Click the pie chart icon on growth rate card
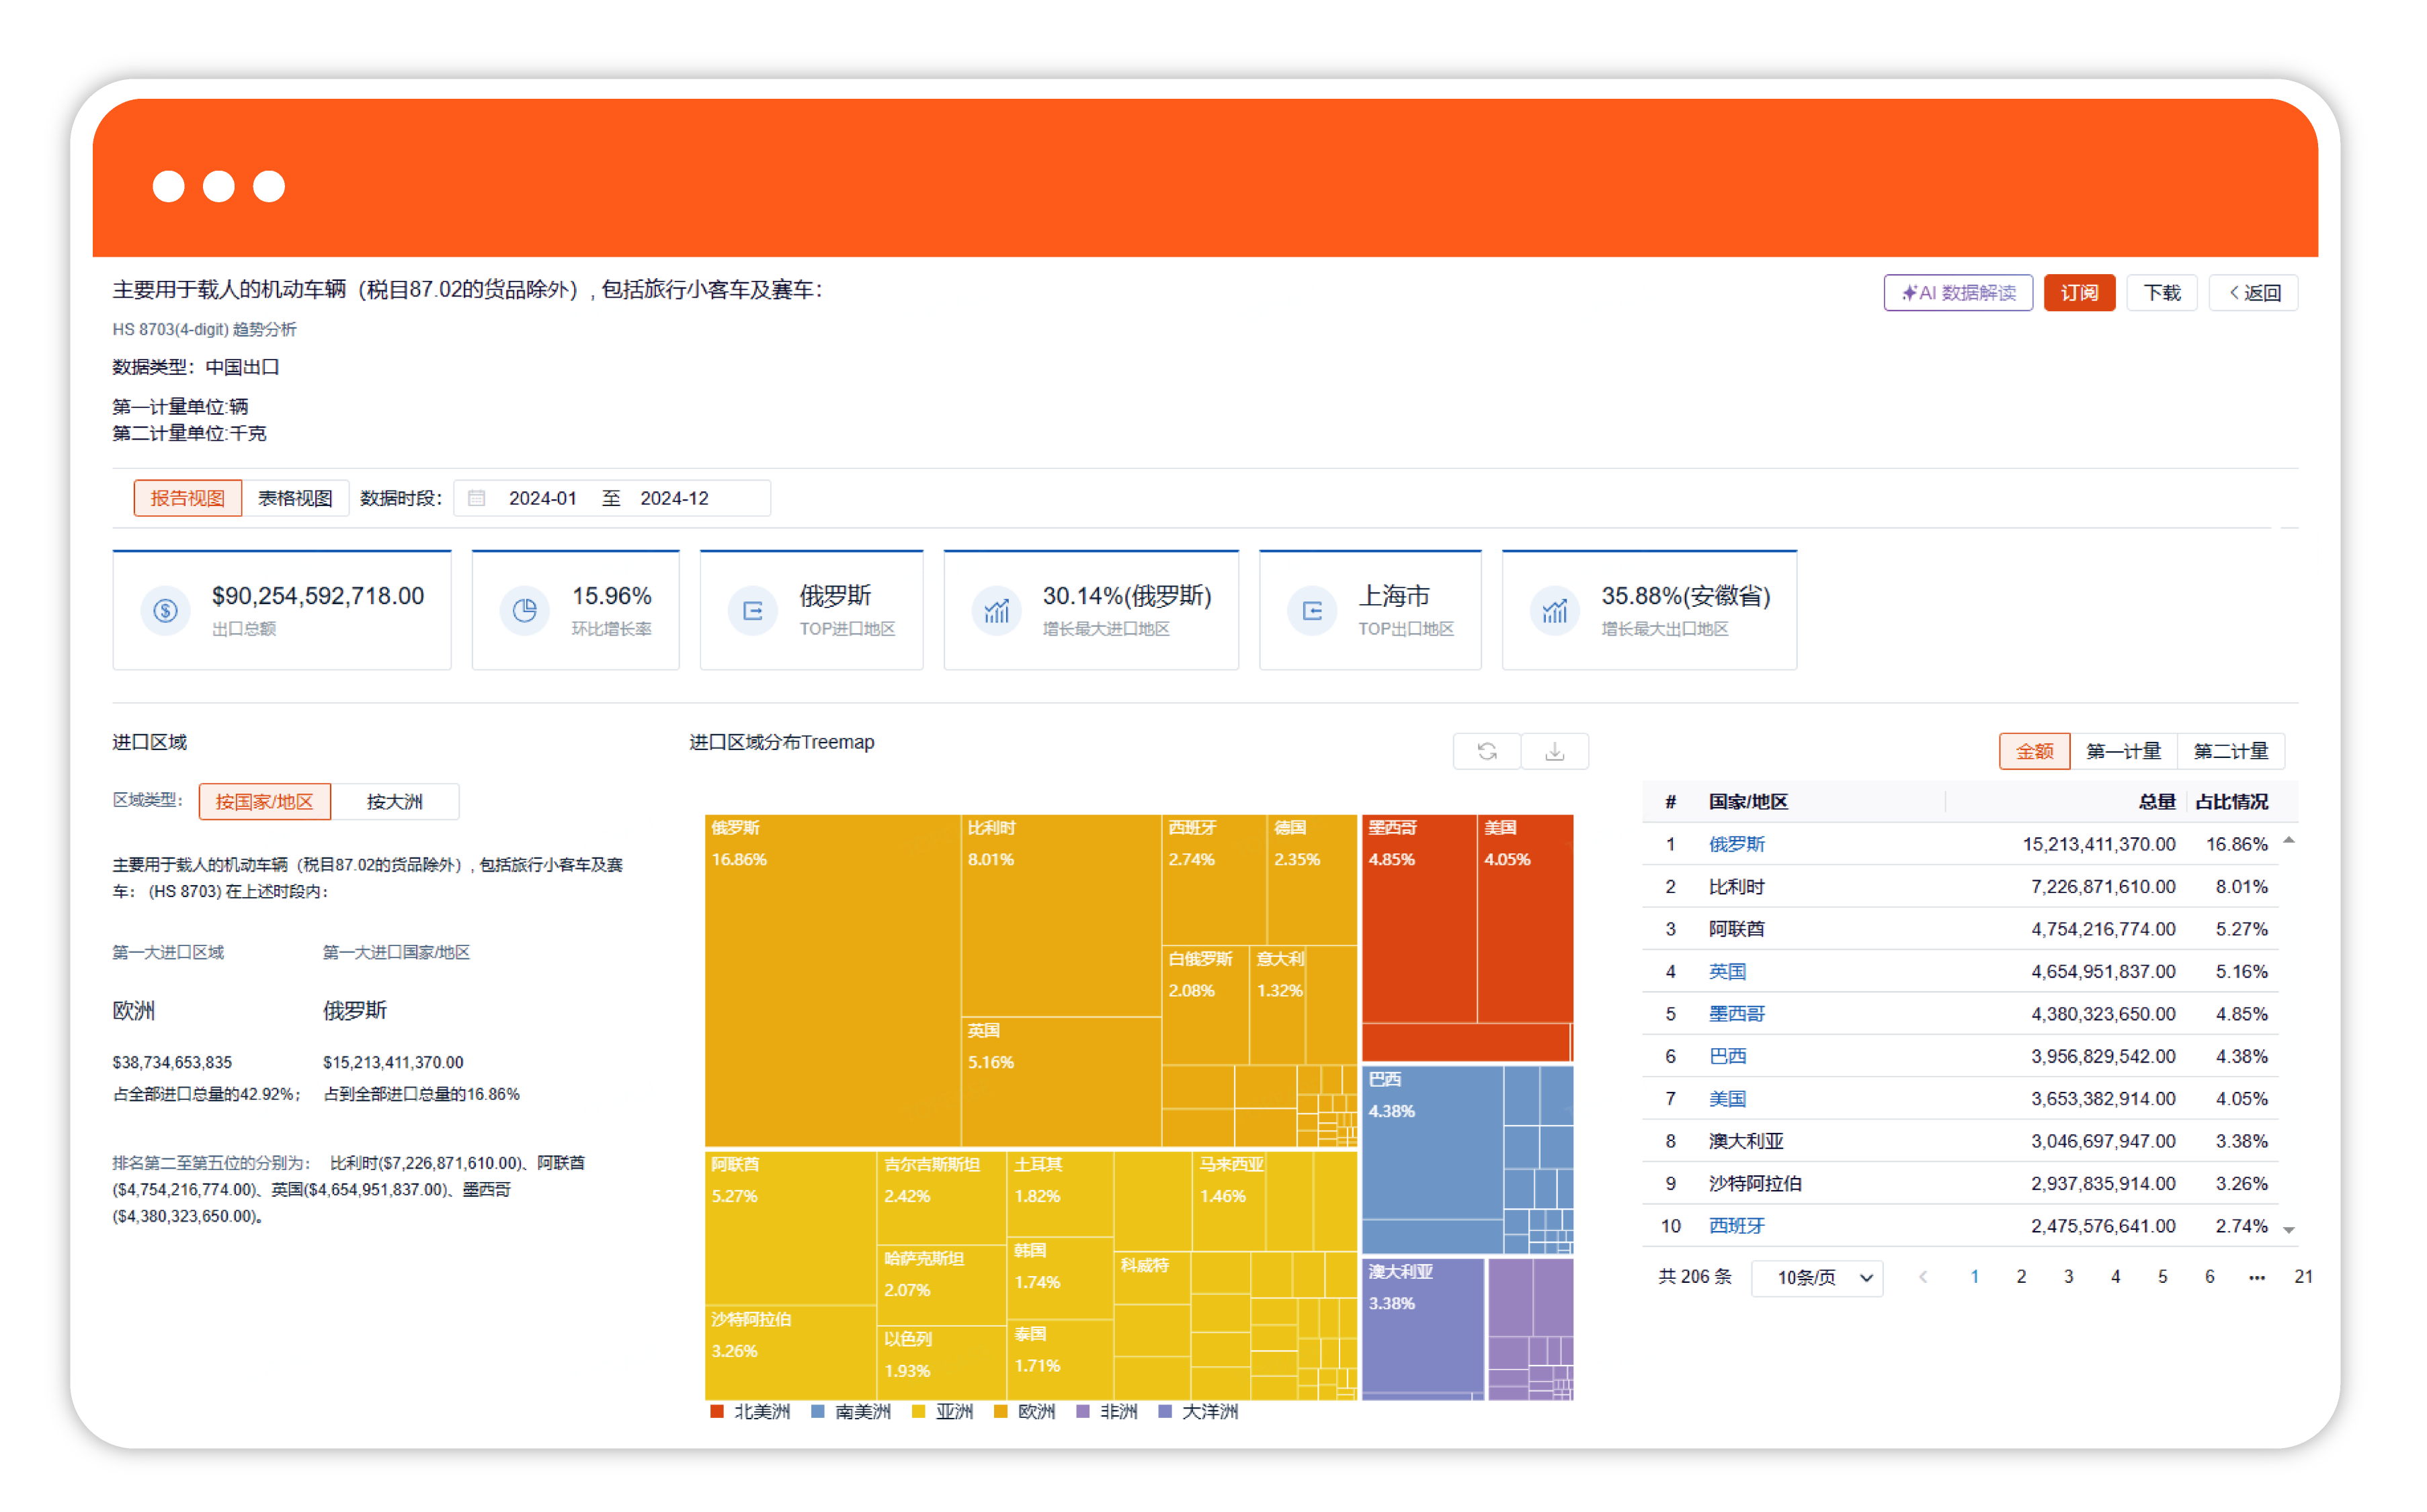This screenshot has height=1512, width=2427. tap(525, 610)
